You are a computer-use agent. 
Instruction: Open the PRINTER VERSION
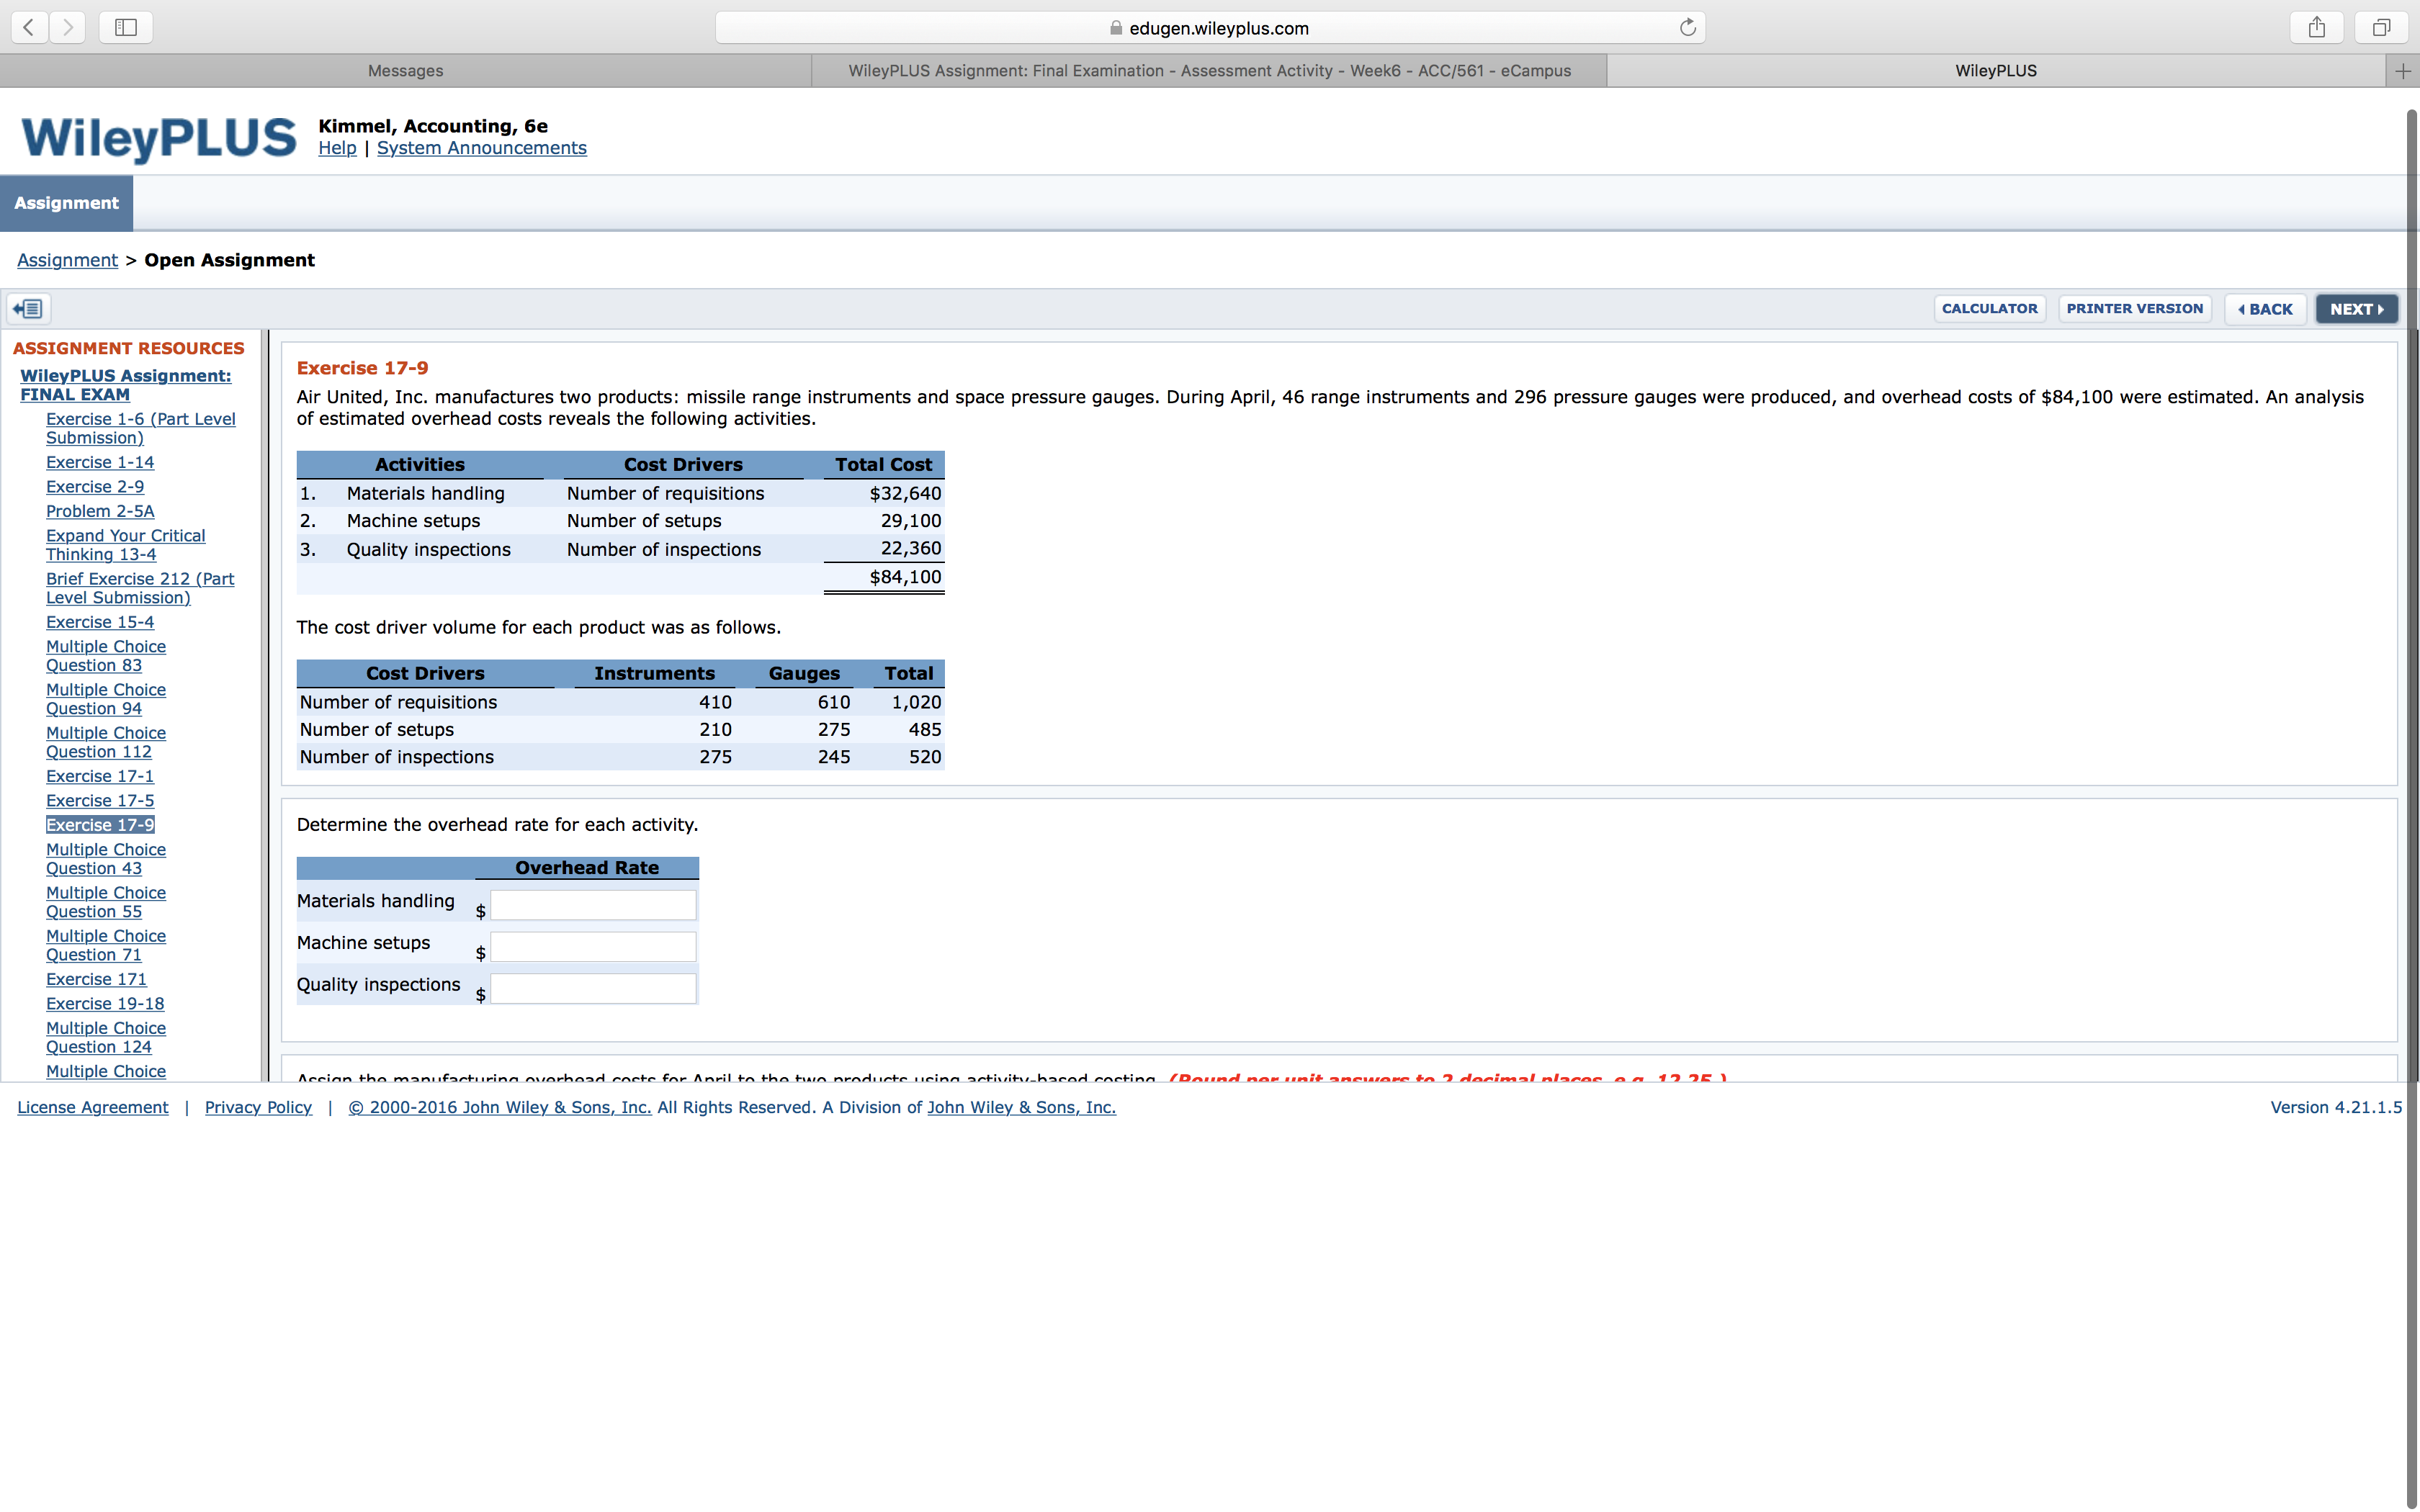[2134, 309]
